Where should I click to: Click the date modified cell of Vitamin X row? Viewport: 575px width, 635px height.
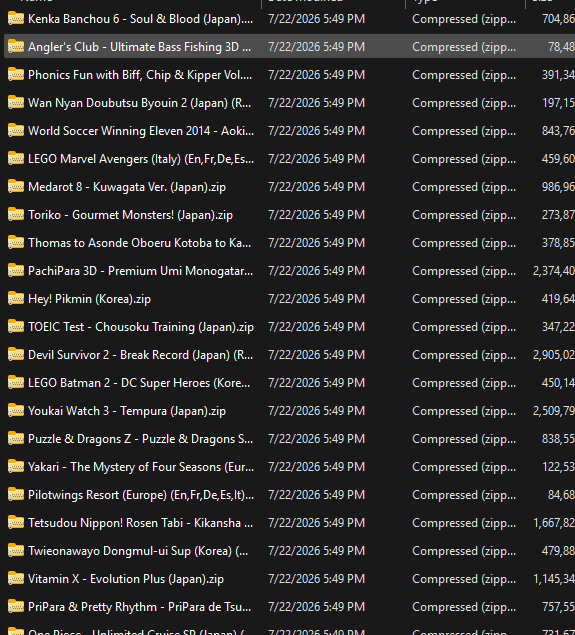click(x=316, y=579)
